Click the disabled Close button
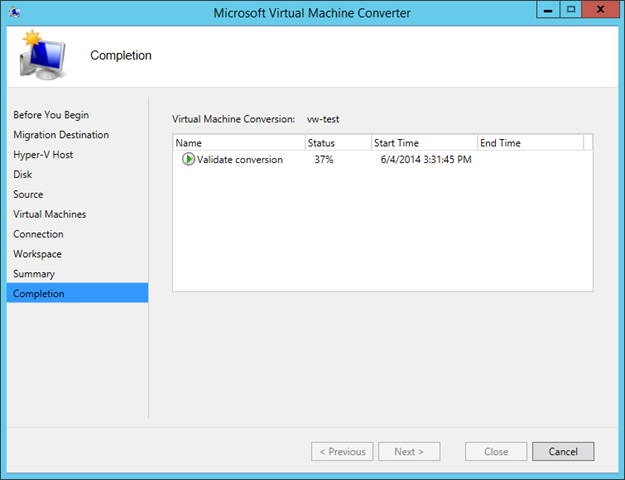The height and width of the screenshot is (480, 625). coord(496,451)
